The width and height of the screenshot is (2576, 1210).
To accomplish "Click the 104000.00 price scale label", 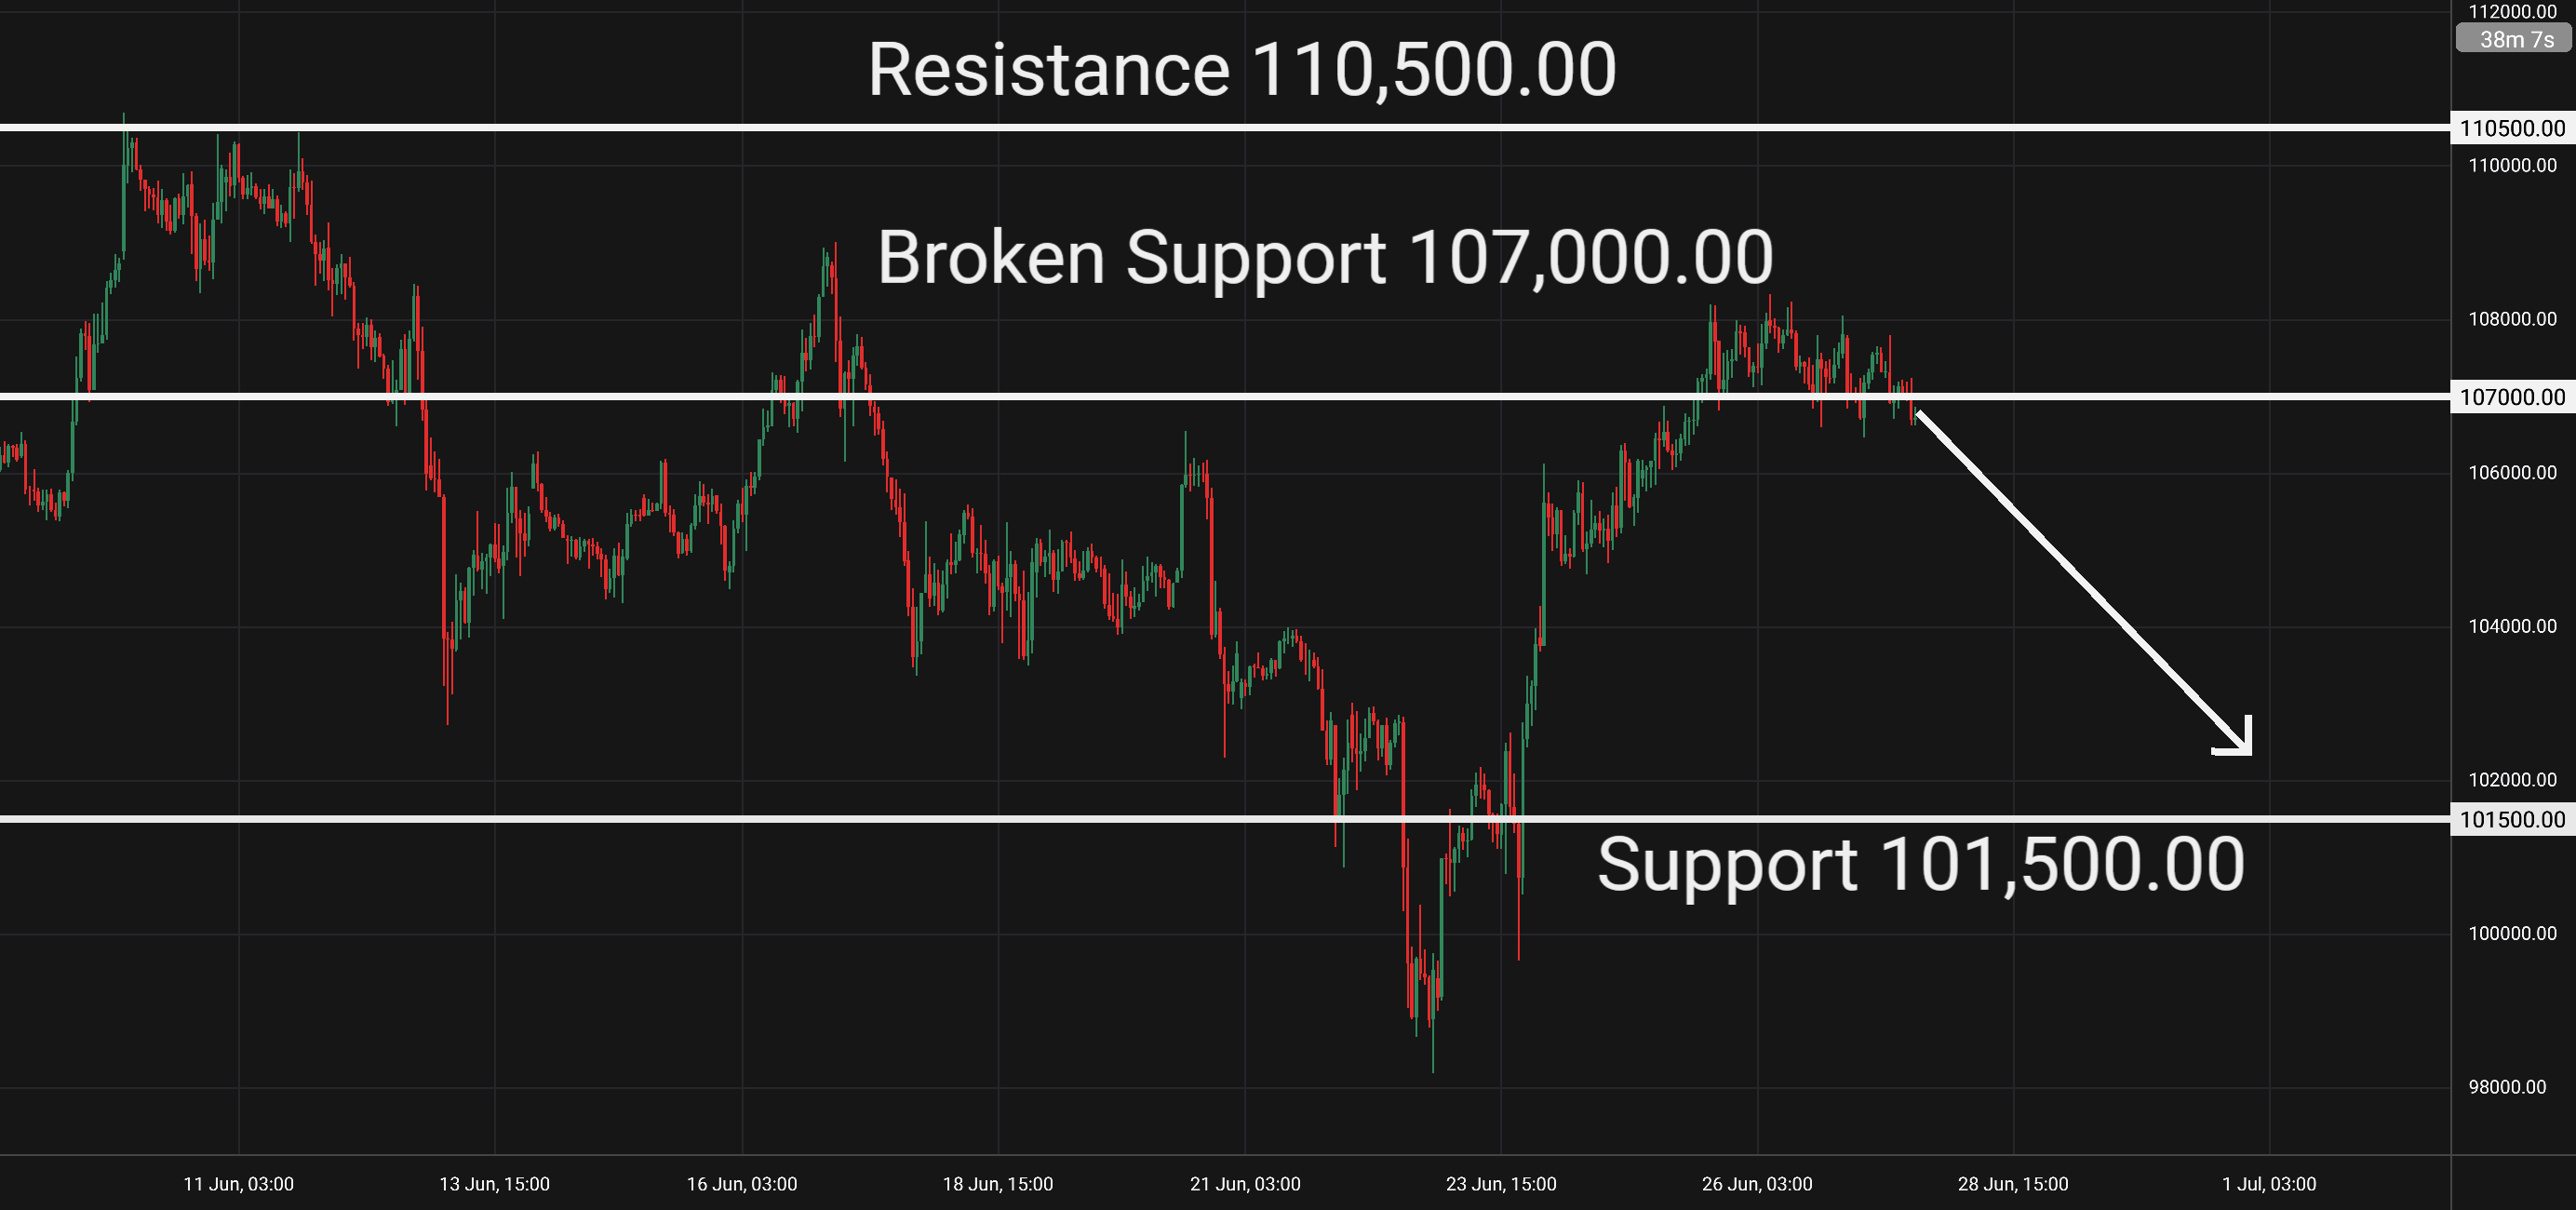I will 2512,626.
